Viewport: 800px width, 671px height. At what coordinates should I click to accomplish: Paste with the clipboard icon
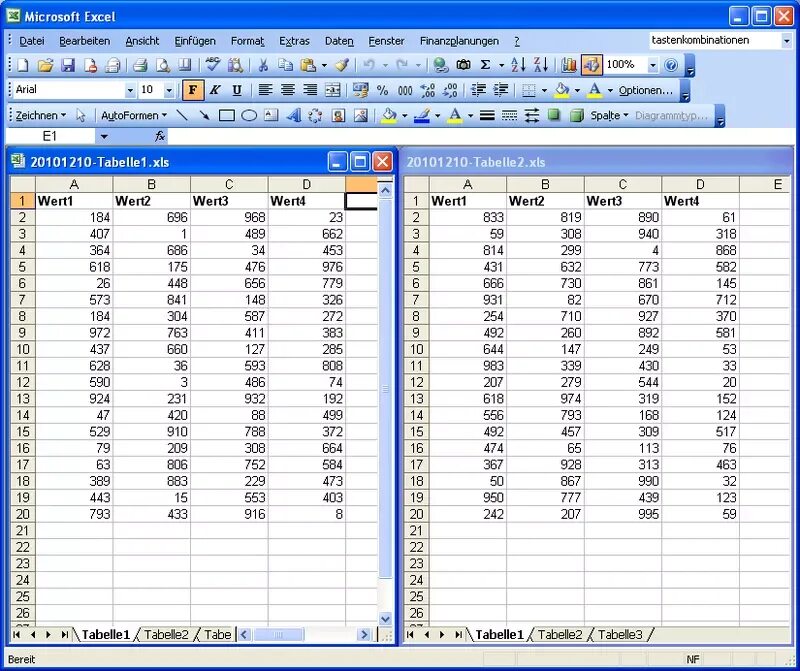tap(308, 65)
